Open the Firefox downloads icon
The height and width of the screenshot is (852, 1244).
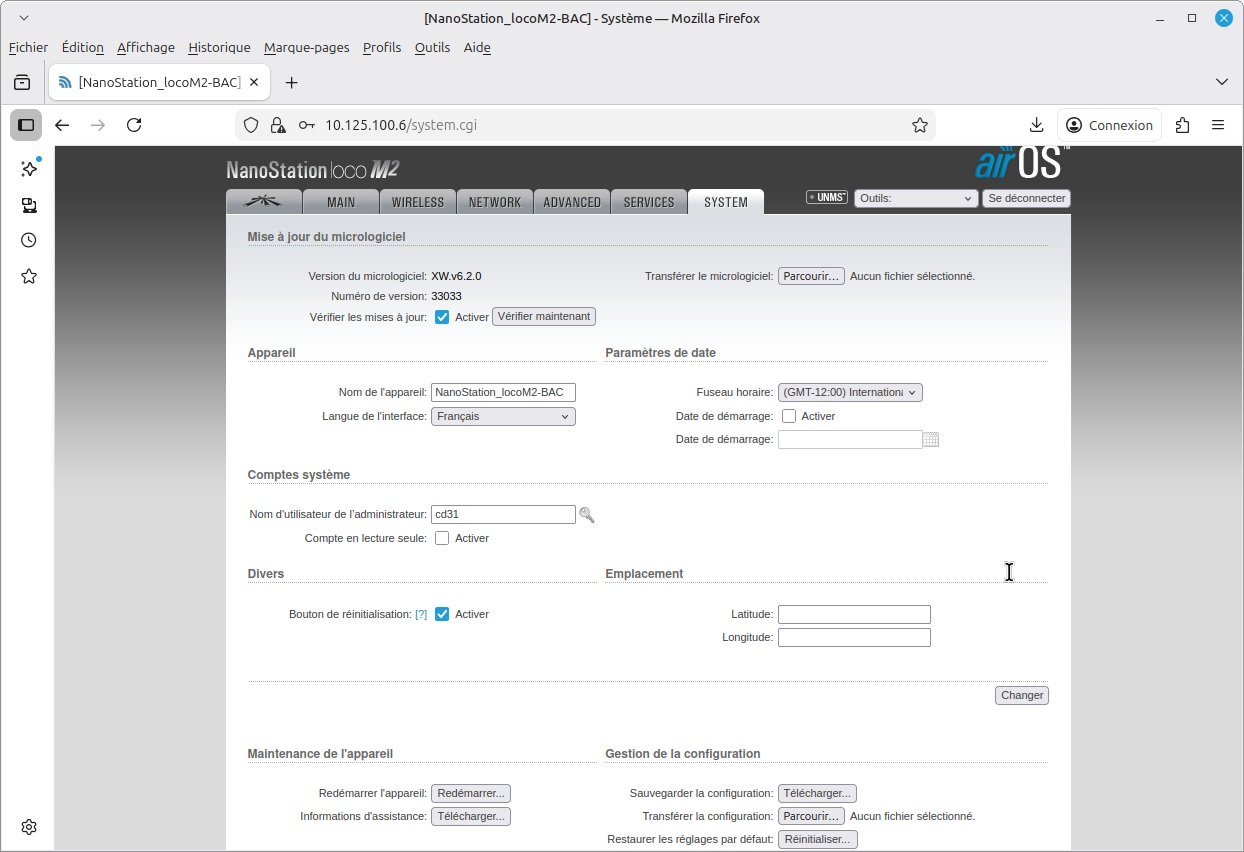[1036, 125]
